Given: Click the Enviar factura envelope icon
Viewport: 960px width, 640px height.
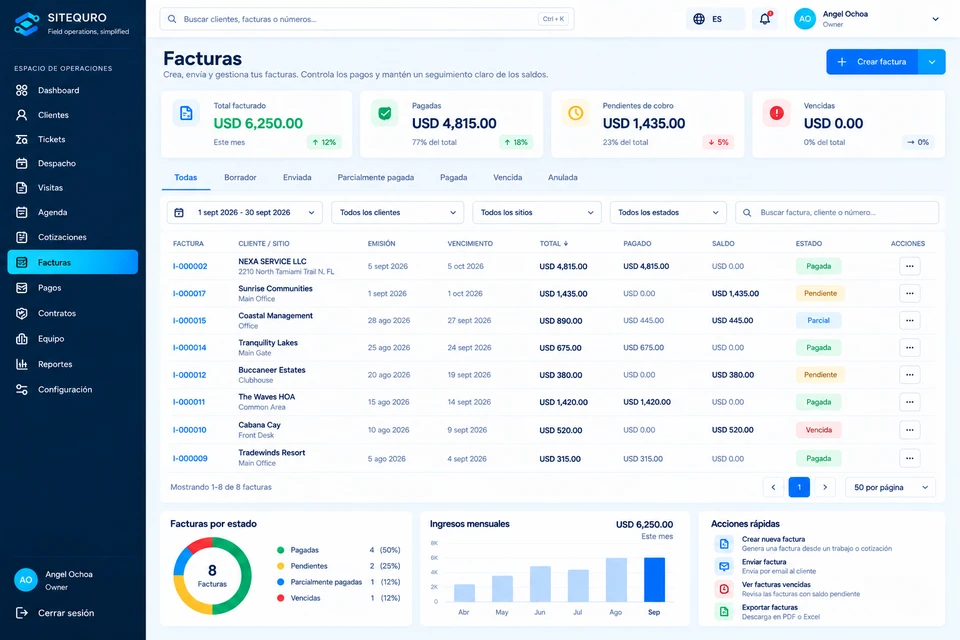Looking at the screenshot, I should (x=724, y=567).
